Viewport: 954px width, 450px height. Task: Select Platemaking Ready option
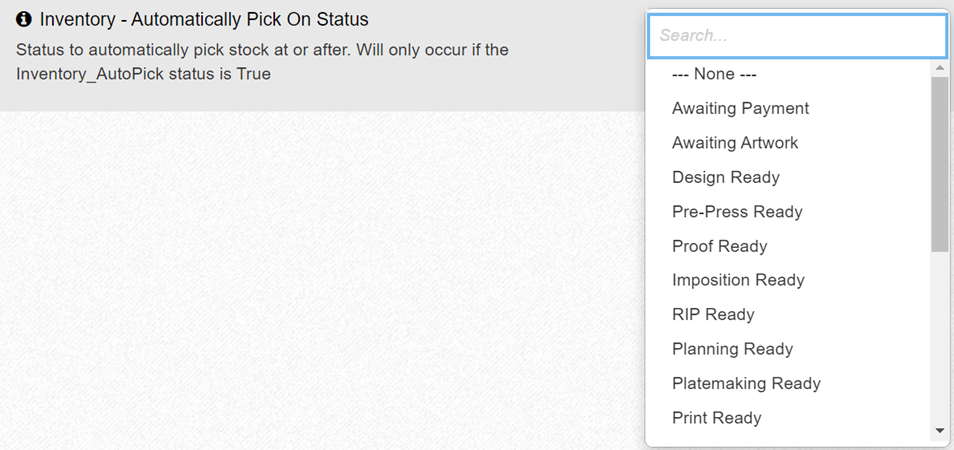(746, 383)
